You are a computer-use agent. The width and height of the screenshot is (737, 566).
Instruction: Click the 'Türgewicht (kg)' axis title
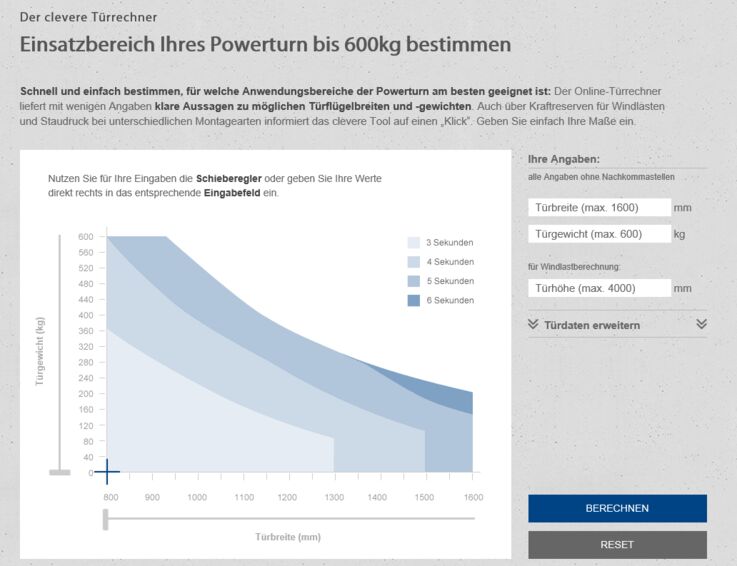(x=40, y=351)
